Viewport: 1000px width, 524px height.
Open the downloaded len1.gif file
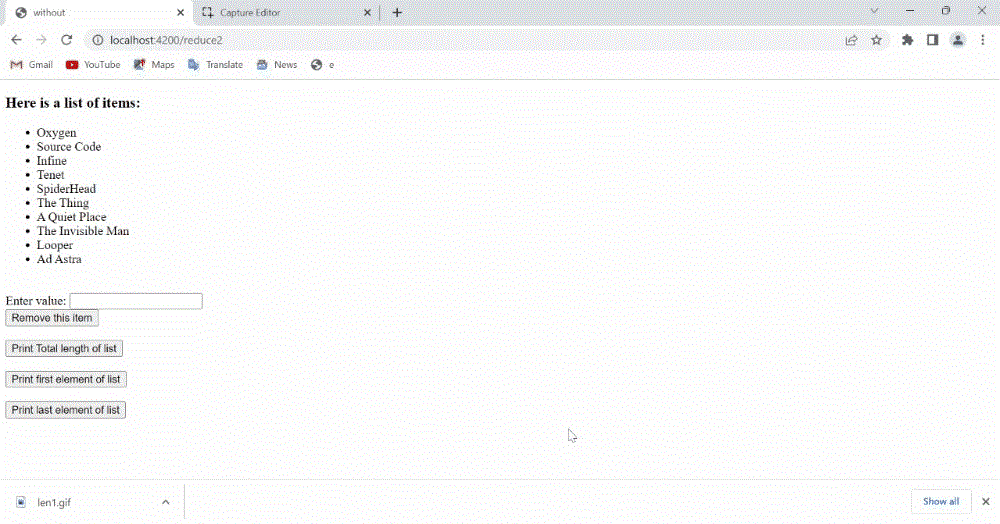[54, 502]
